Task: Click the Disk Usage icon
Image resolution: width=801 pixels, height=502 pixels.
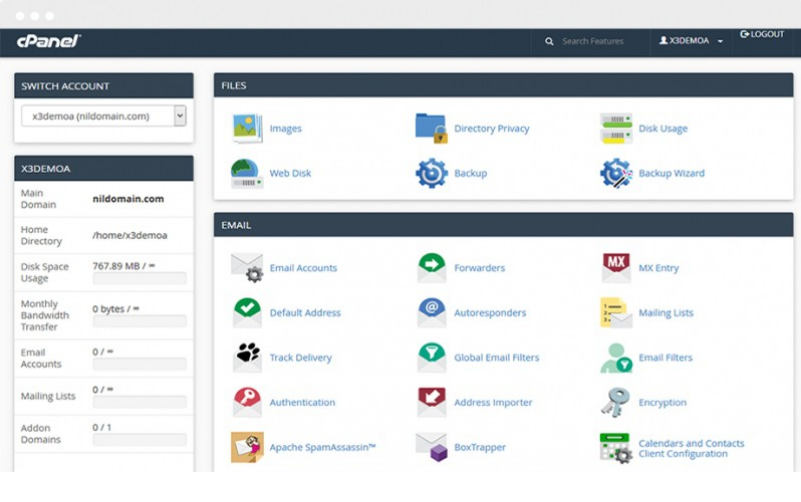Action: tap(616, 128)
